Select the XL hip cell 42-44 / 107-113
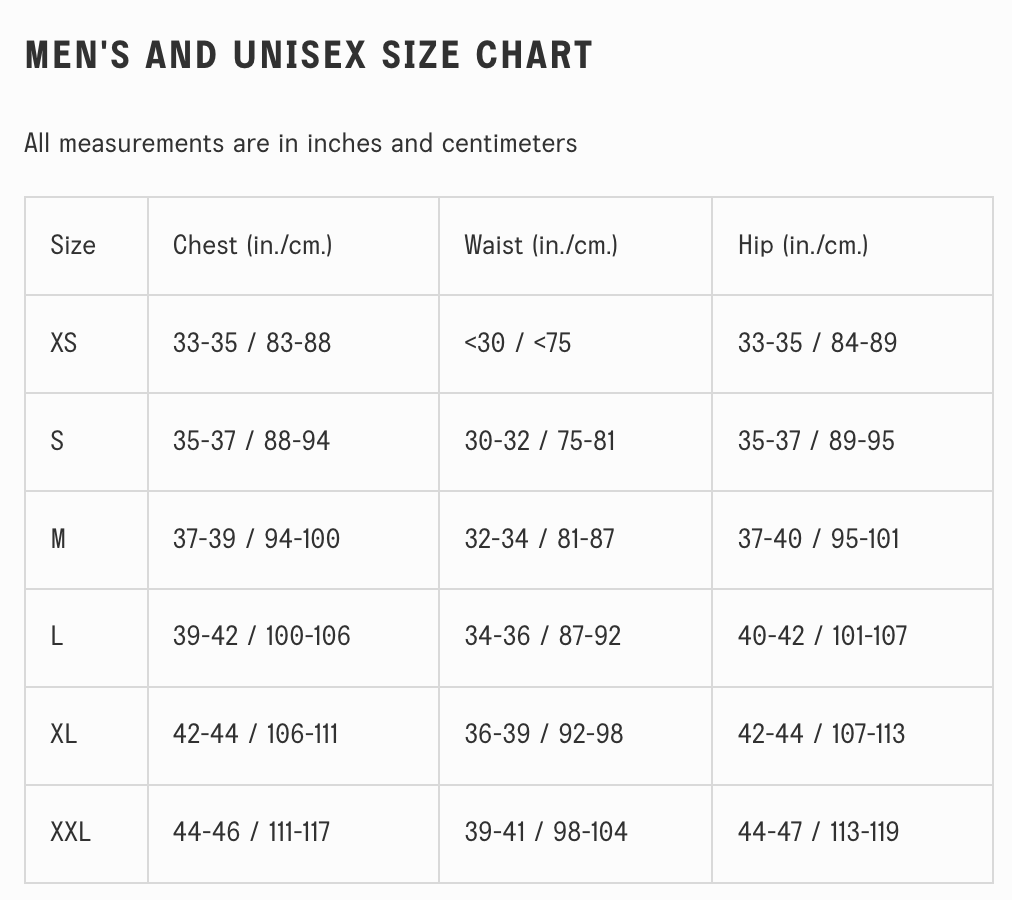 (821, 734)
